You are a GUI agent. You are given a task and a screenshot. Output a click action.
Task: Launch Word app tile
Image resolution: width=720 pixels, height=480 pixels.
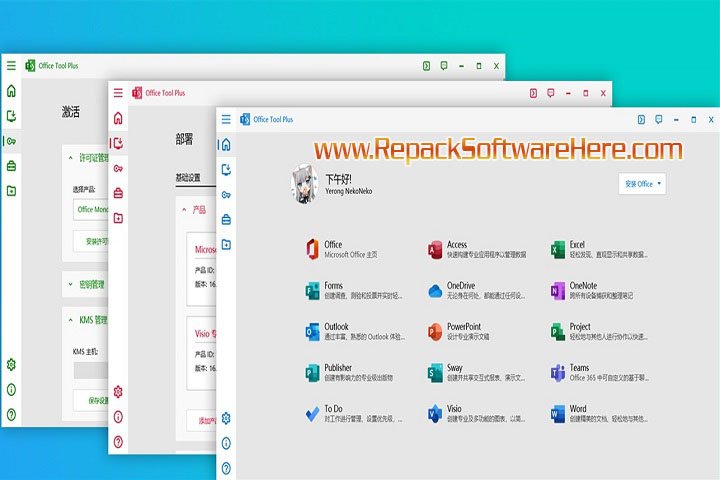(x=599, y=413)
